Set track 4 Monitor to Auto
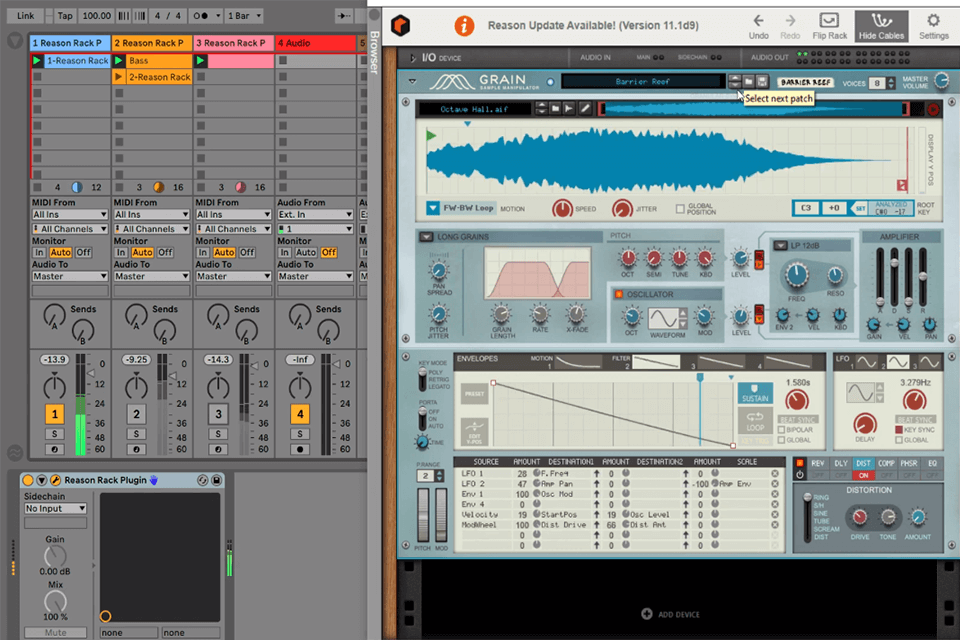The image size is (960, 640). click(x=306, y=252)
